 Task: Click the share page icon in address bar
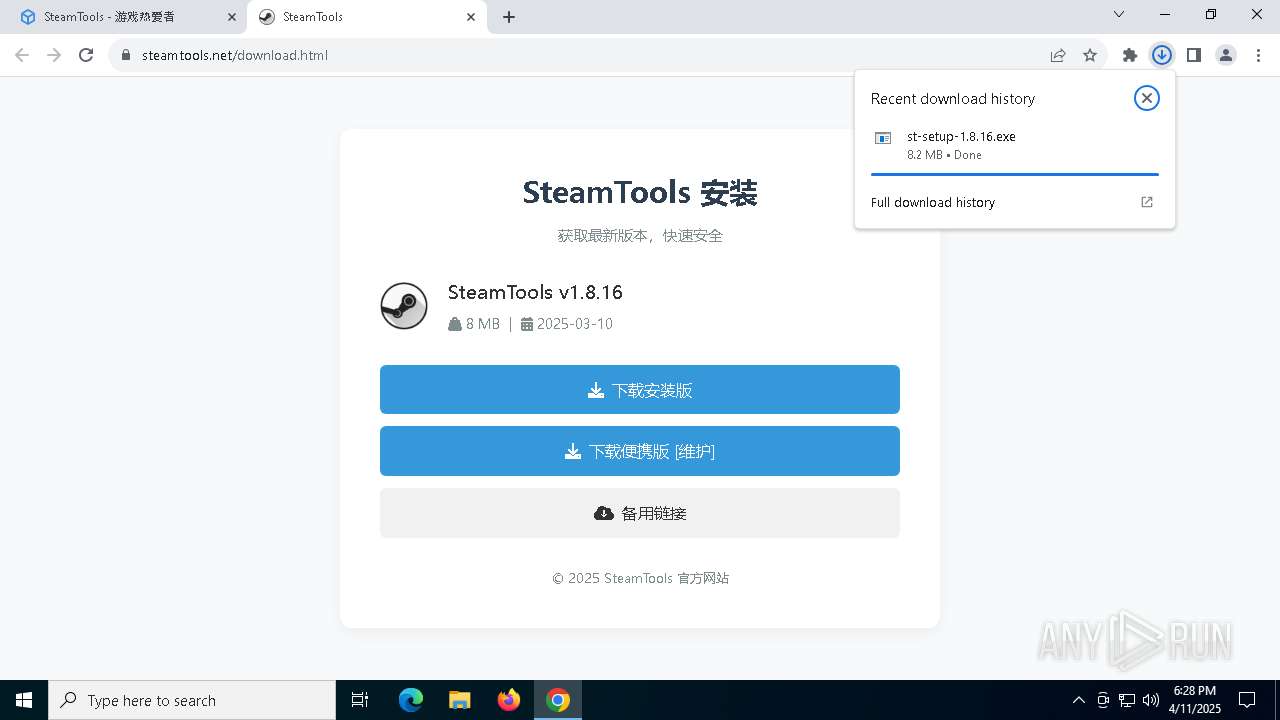(1058, 55)
